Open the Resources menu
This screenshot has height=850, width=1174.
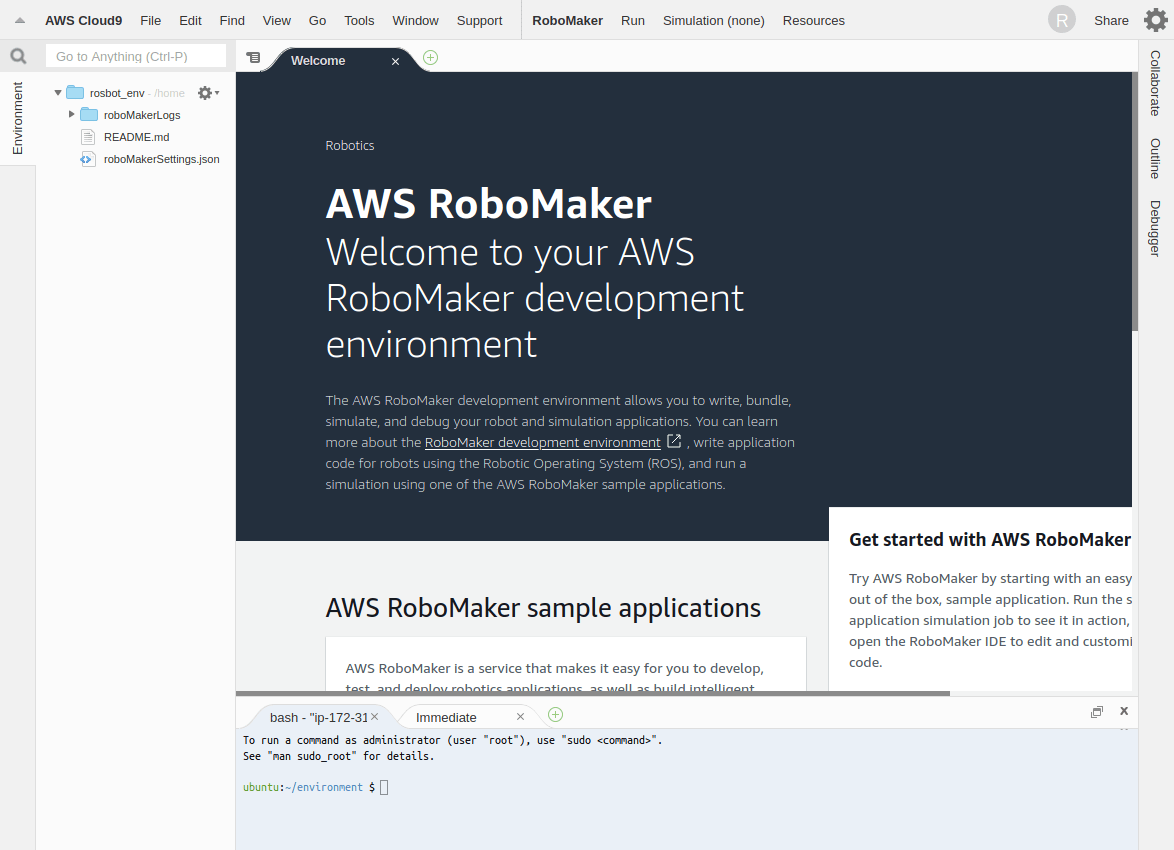click(814, 21)
